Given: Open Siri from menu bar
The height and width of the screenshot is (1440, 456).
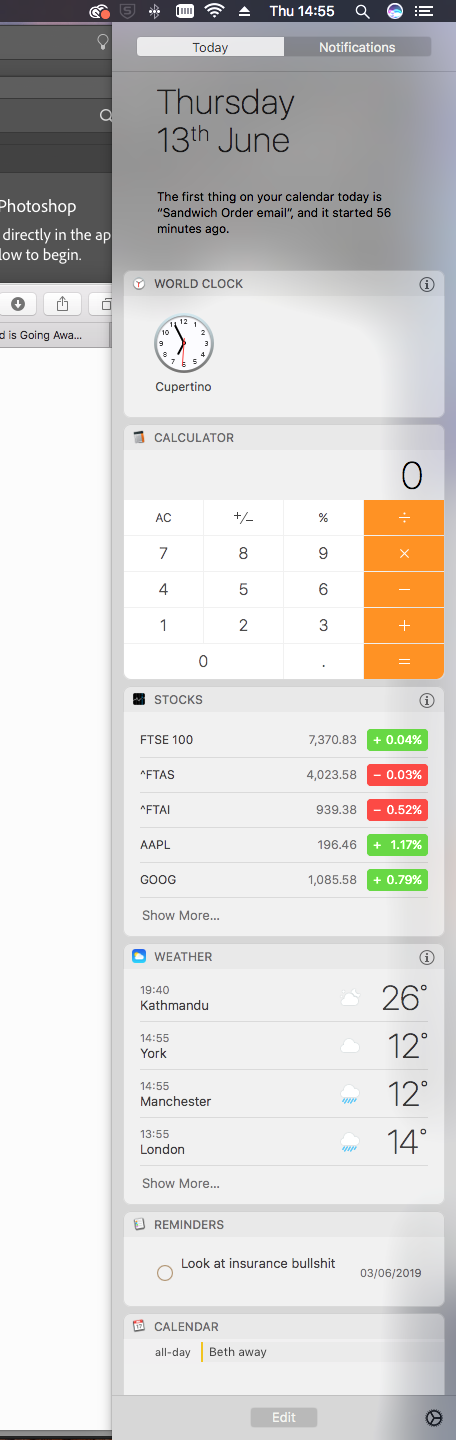Looking at the screenshot, I should (x=394, y=11).
